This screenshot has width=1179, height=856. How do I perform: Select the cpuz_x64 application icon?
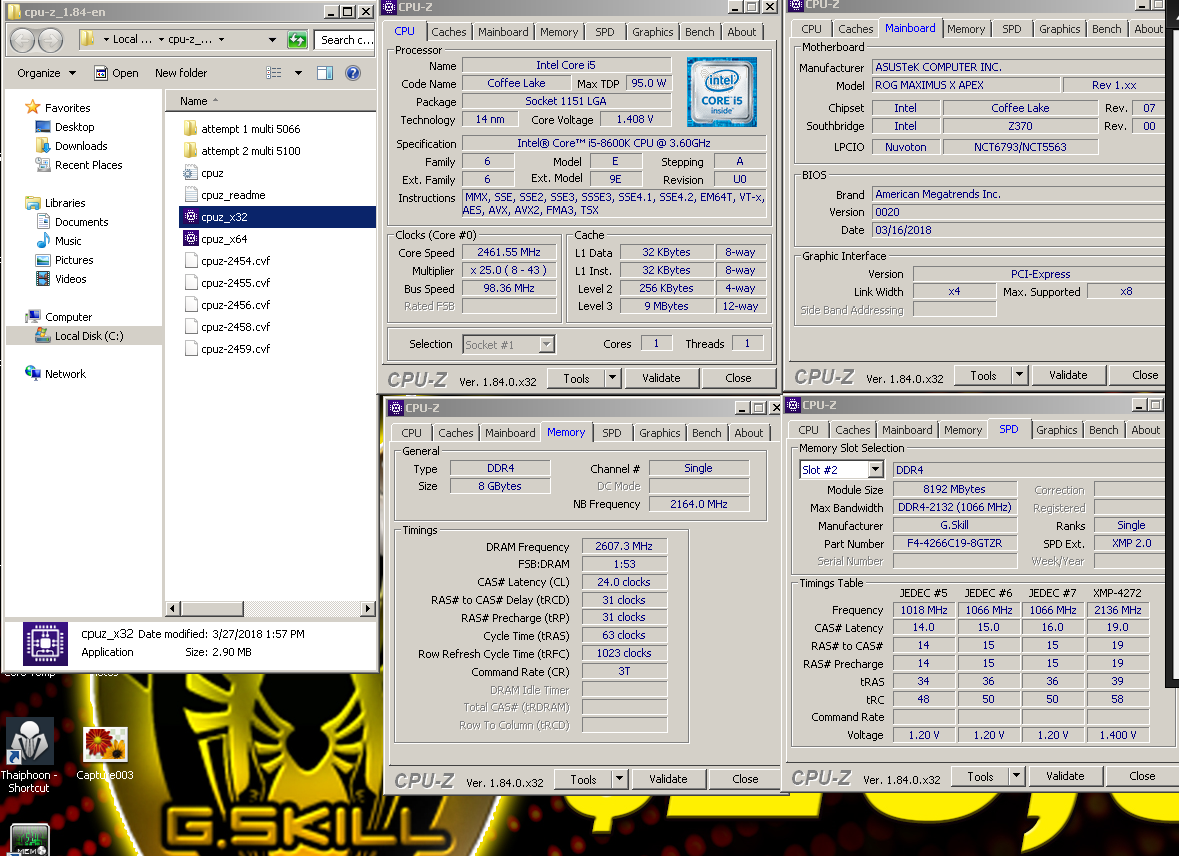click(x=191, y=239)
